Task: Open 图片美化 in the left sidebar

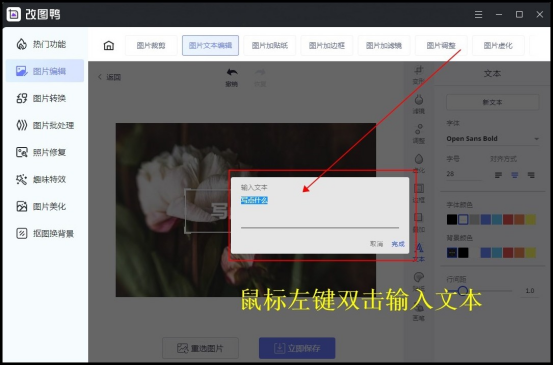Action: pyautogui.click(x=45, y=206)
